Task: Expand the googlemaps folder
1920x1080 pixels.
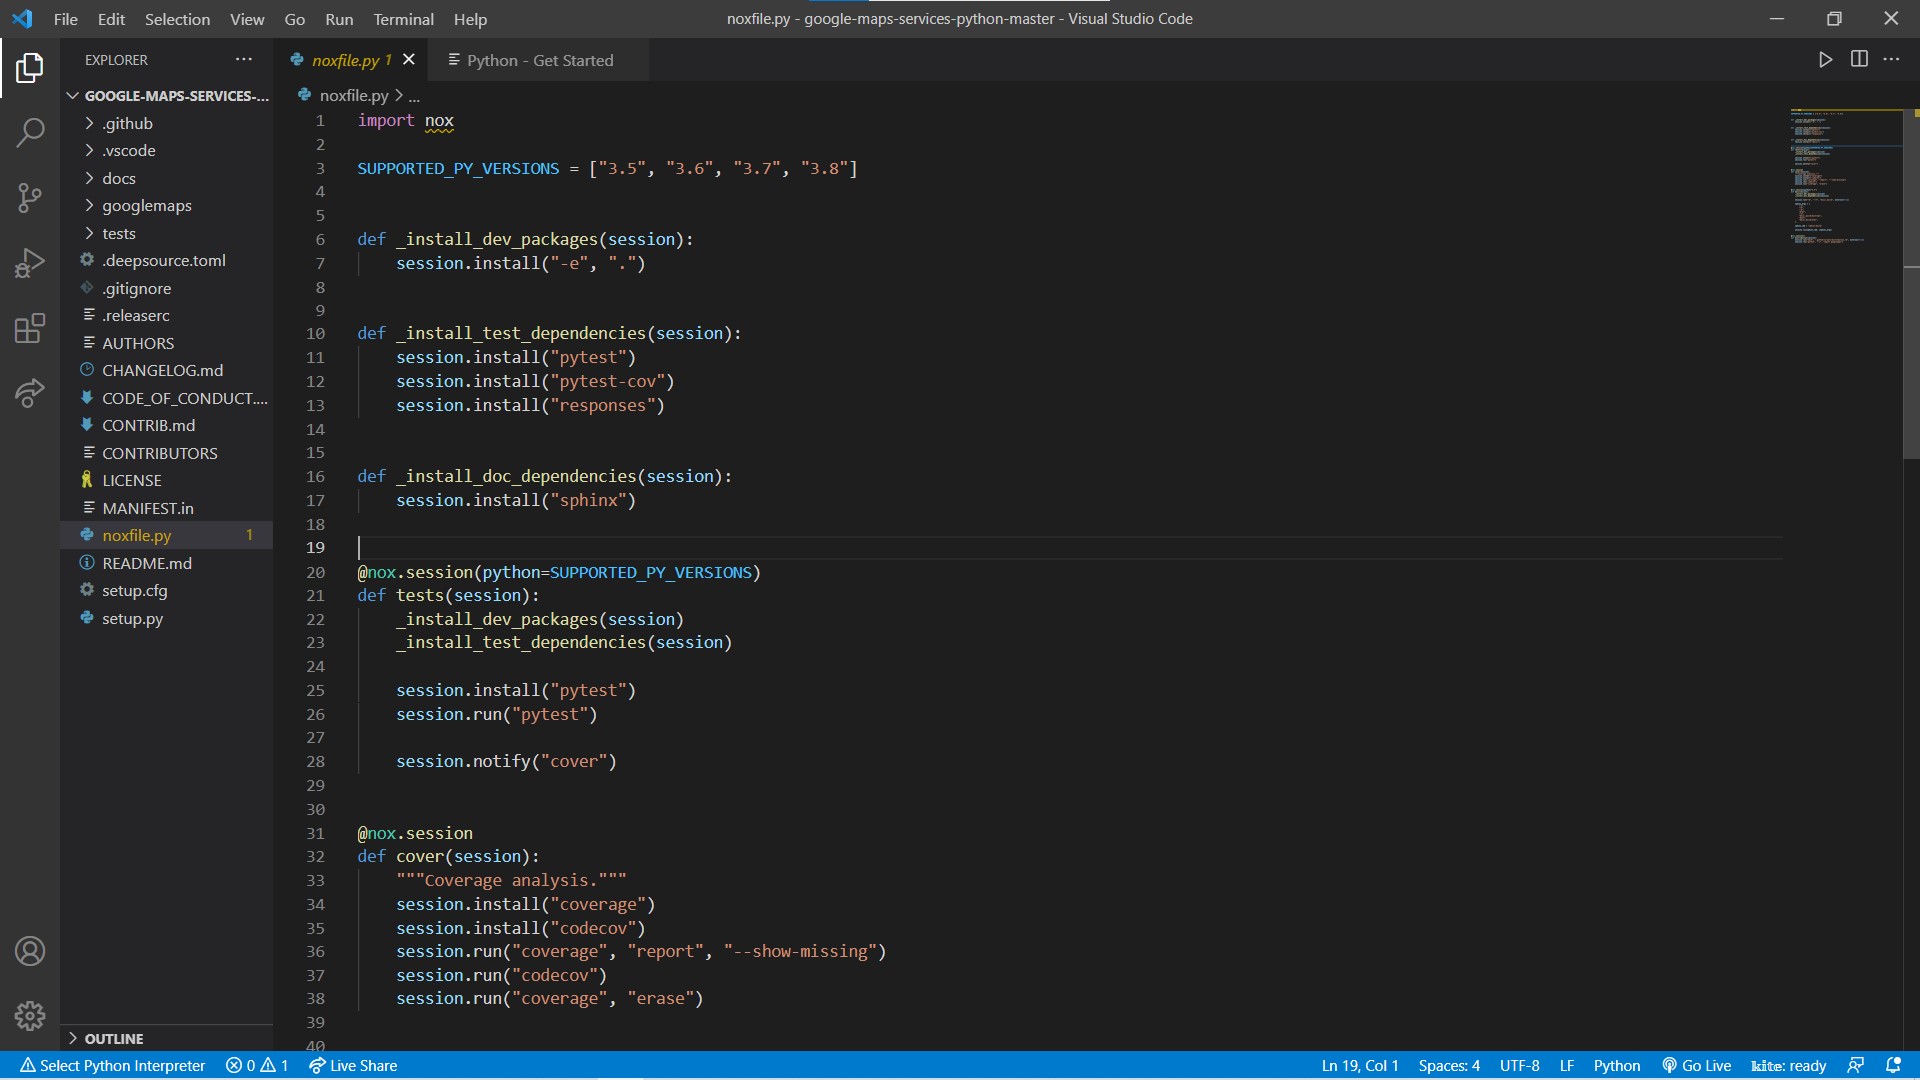Action: coord(146,206)
